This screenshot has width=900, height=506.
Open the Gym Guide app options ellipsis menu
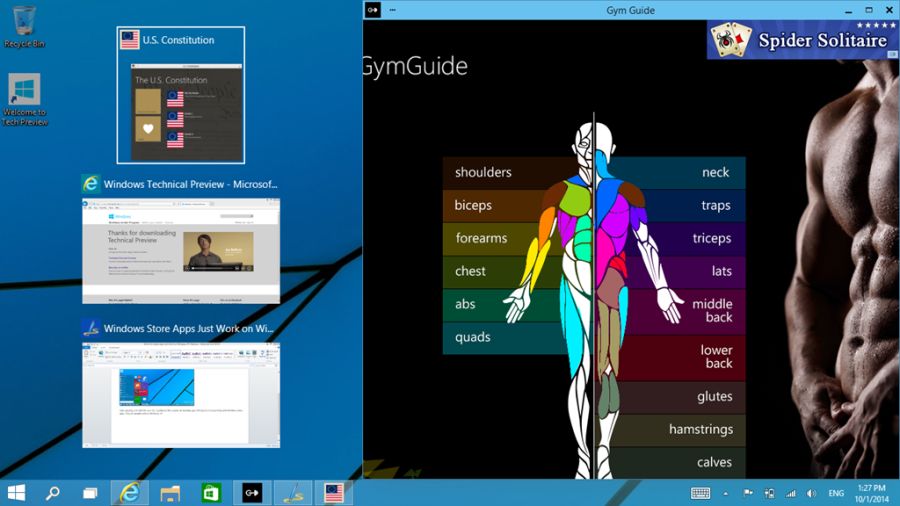(x=393, y=10)
